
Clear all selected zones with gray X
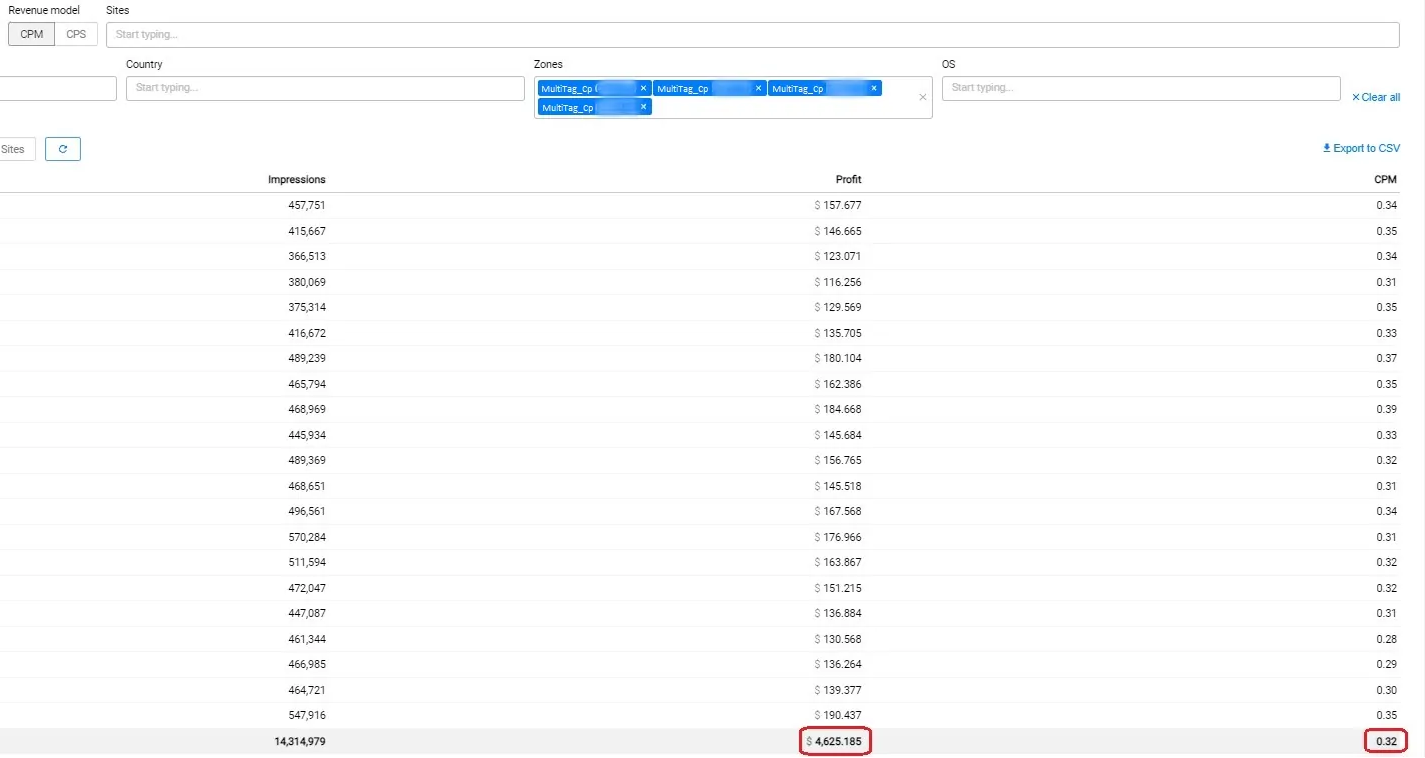[922, 97]
